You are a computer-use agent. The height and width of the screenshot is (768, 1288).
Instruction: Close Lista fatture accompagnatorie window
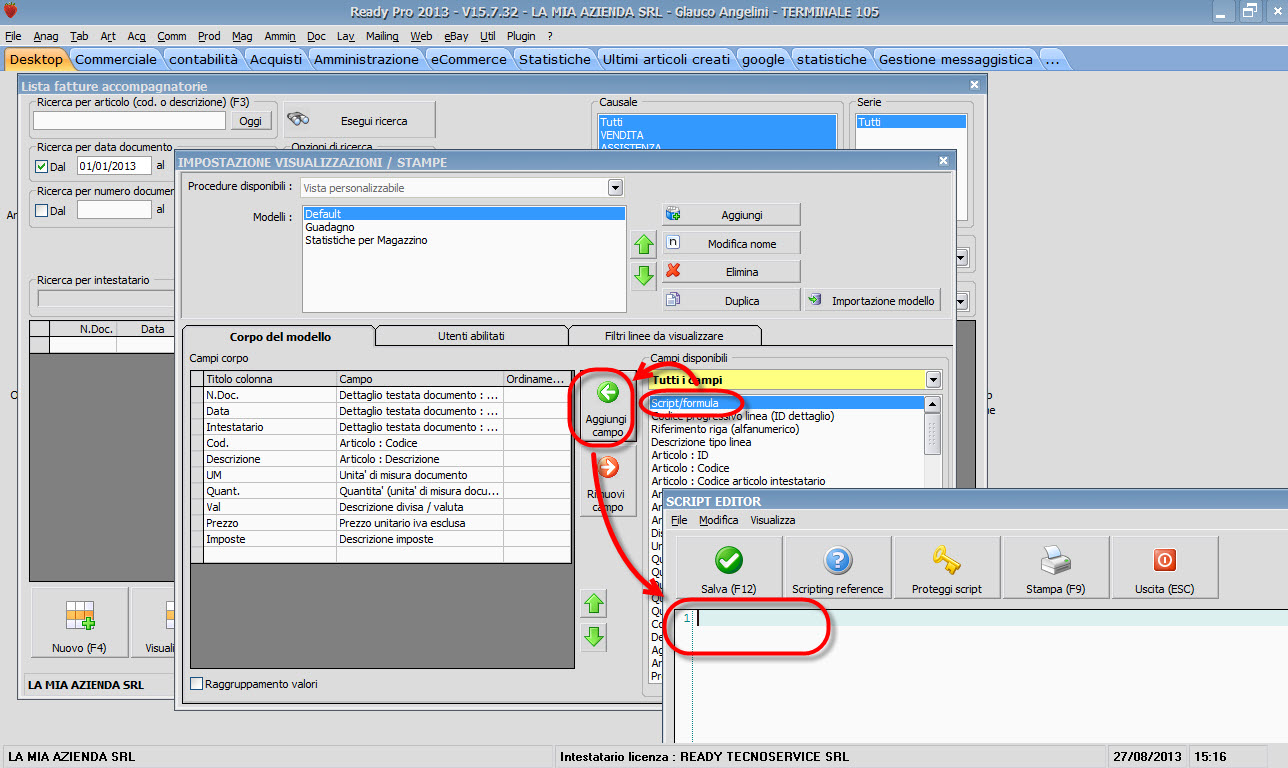point(974,86)
